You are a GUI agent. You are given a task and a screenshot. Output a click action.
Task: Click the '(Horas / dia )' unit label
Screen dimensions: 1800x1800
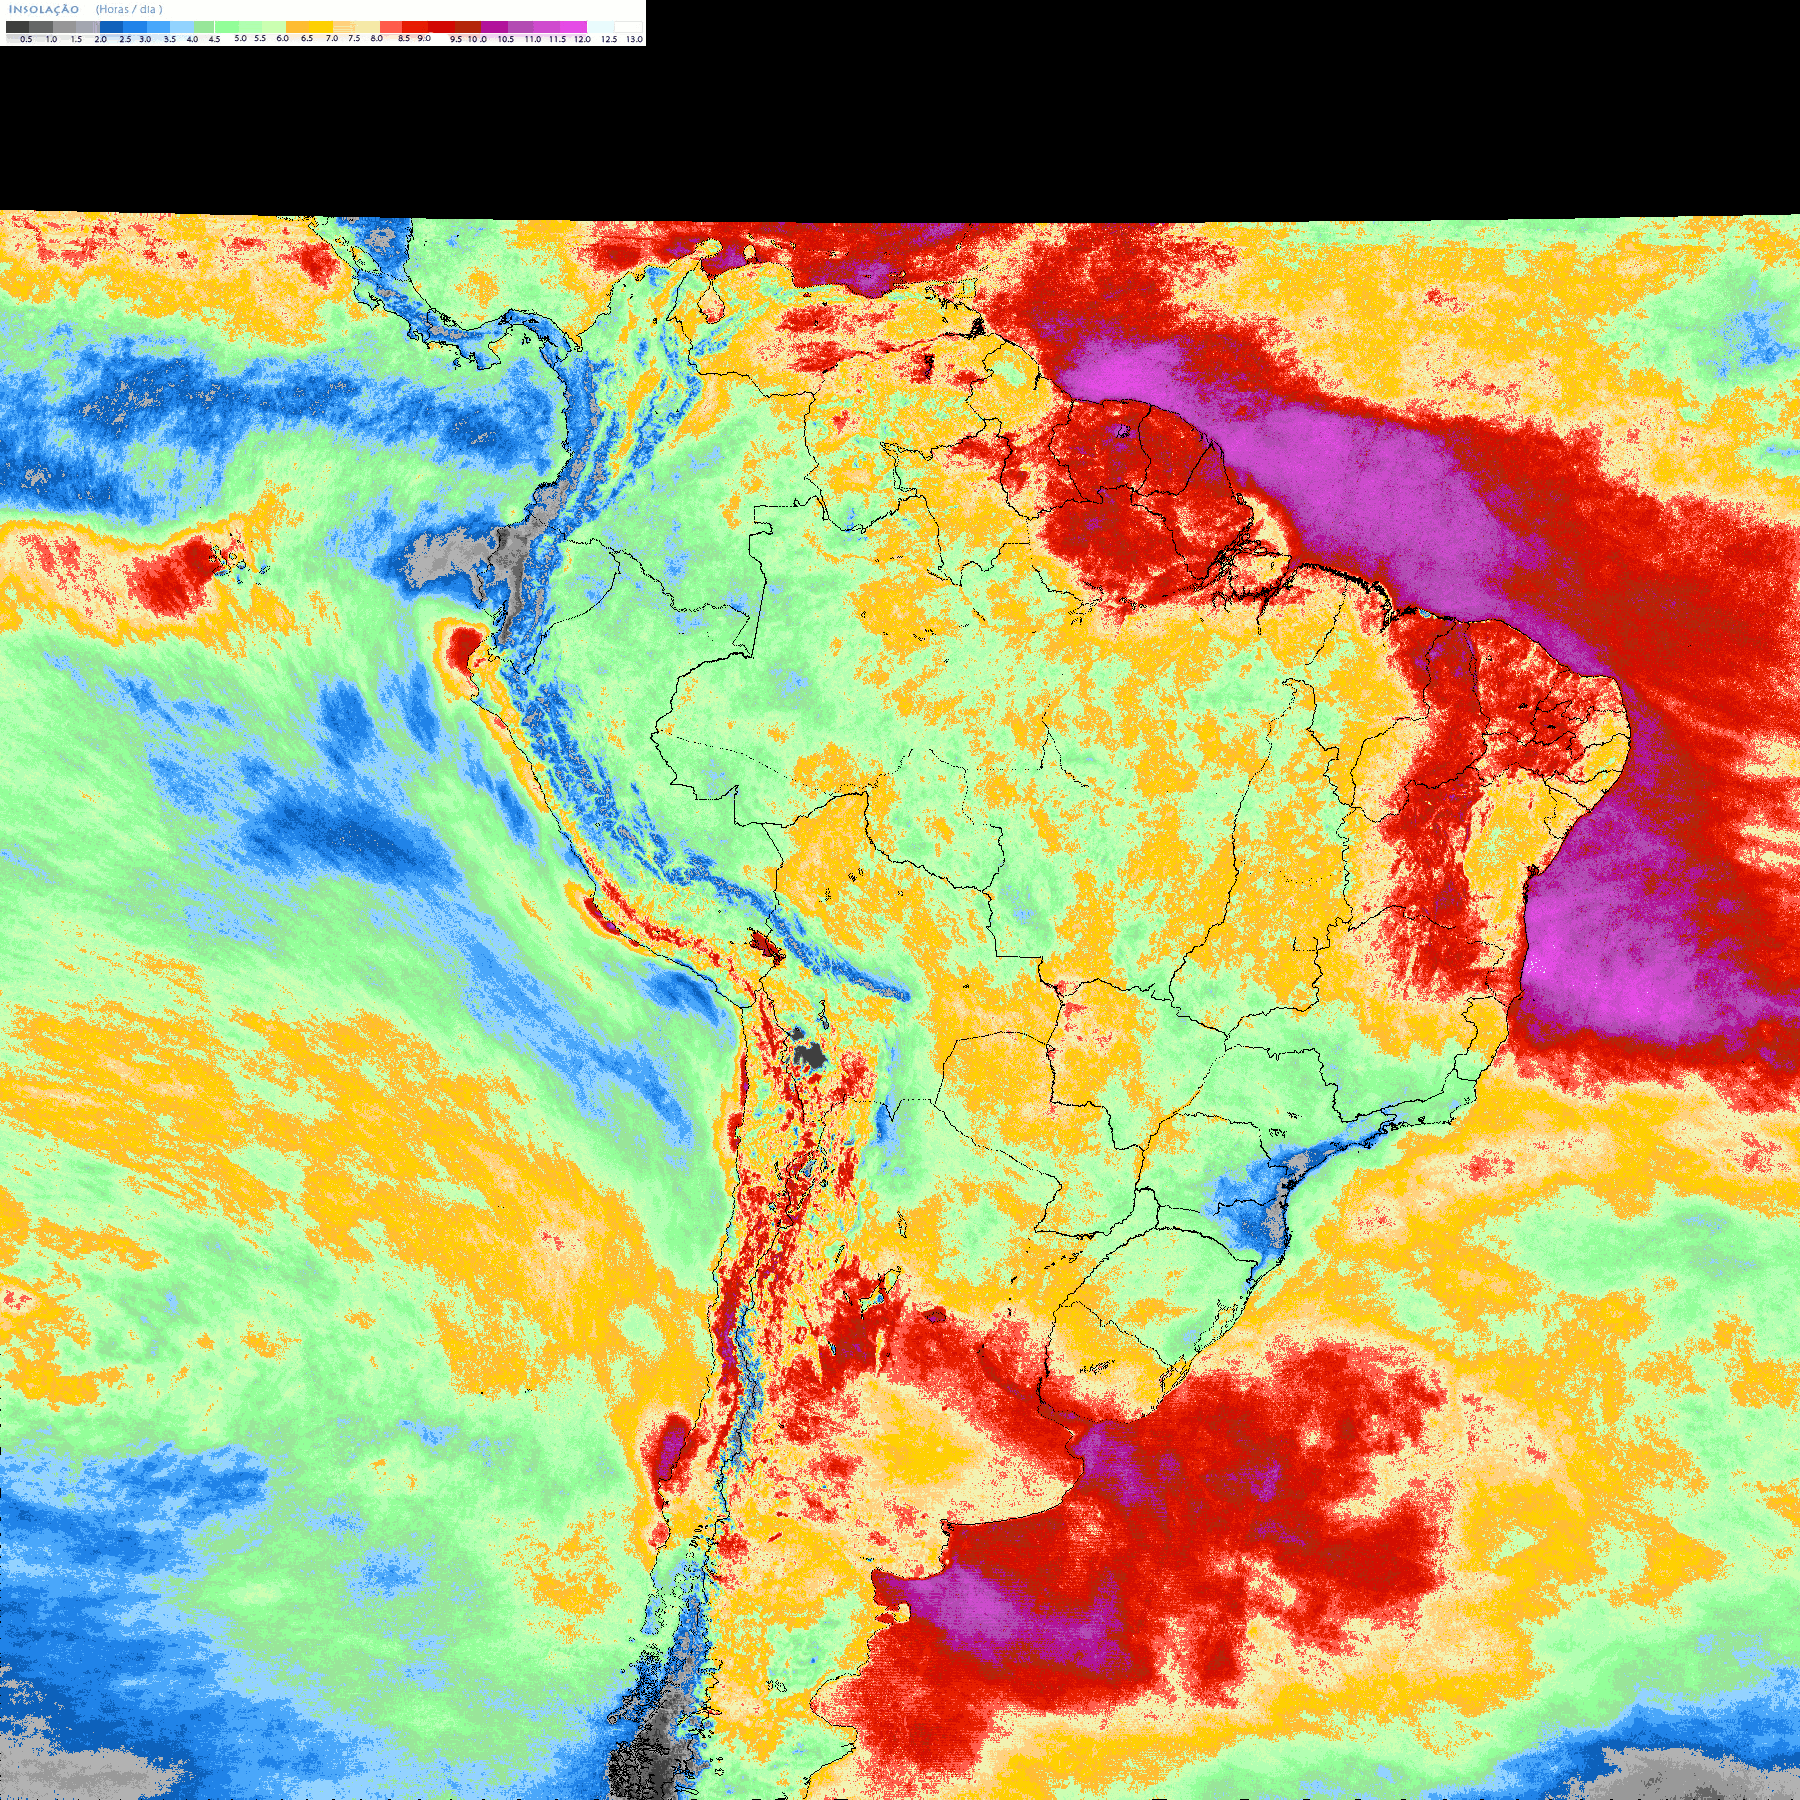click(129, 9)
